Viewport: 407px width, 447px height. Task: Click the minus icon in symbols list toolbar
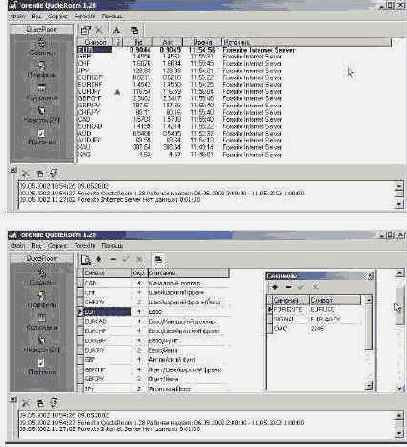[113, 259]
